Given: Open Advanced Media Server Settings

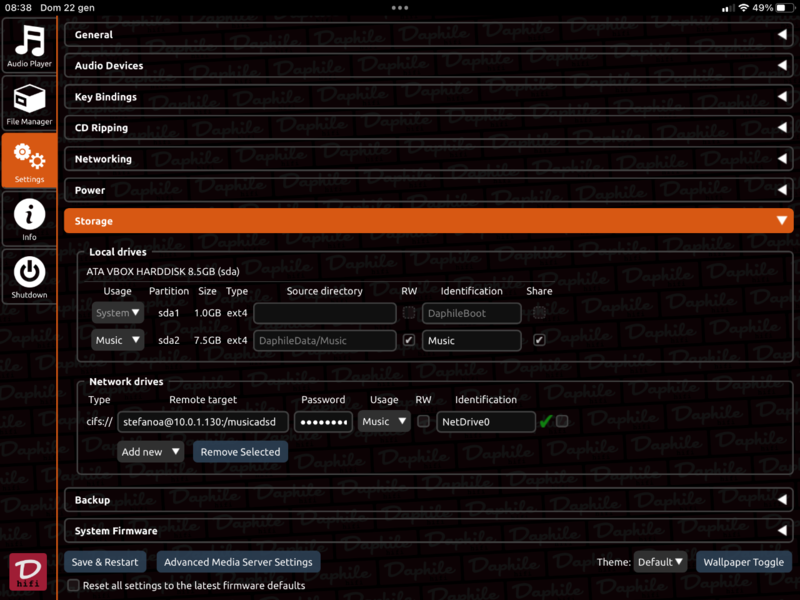Looking at the screenshot, I should pyautogui.click(x=237, y=562).
